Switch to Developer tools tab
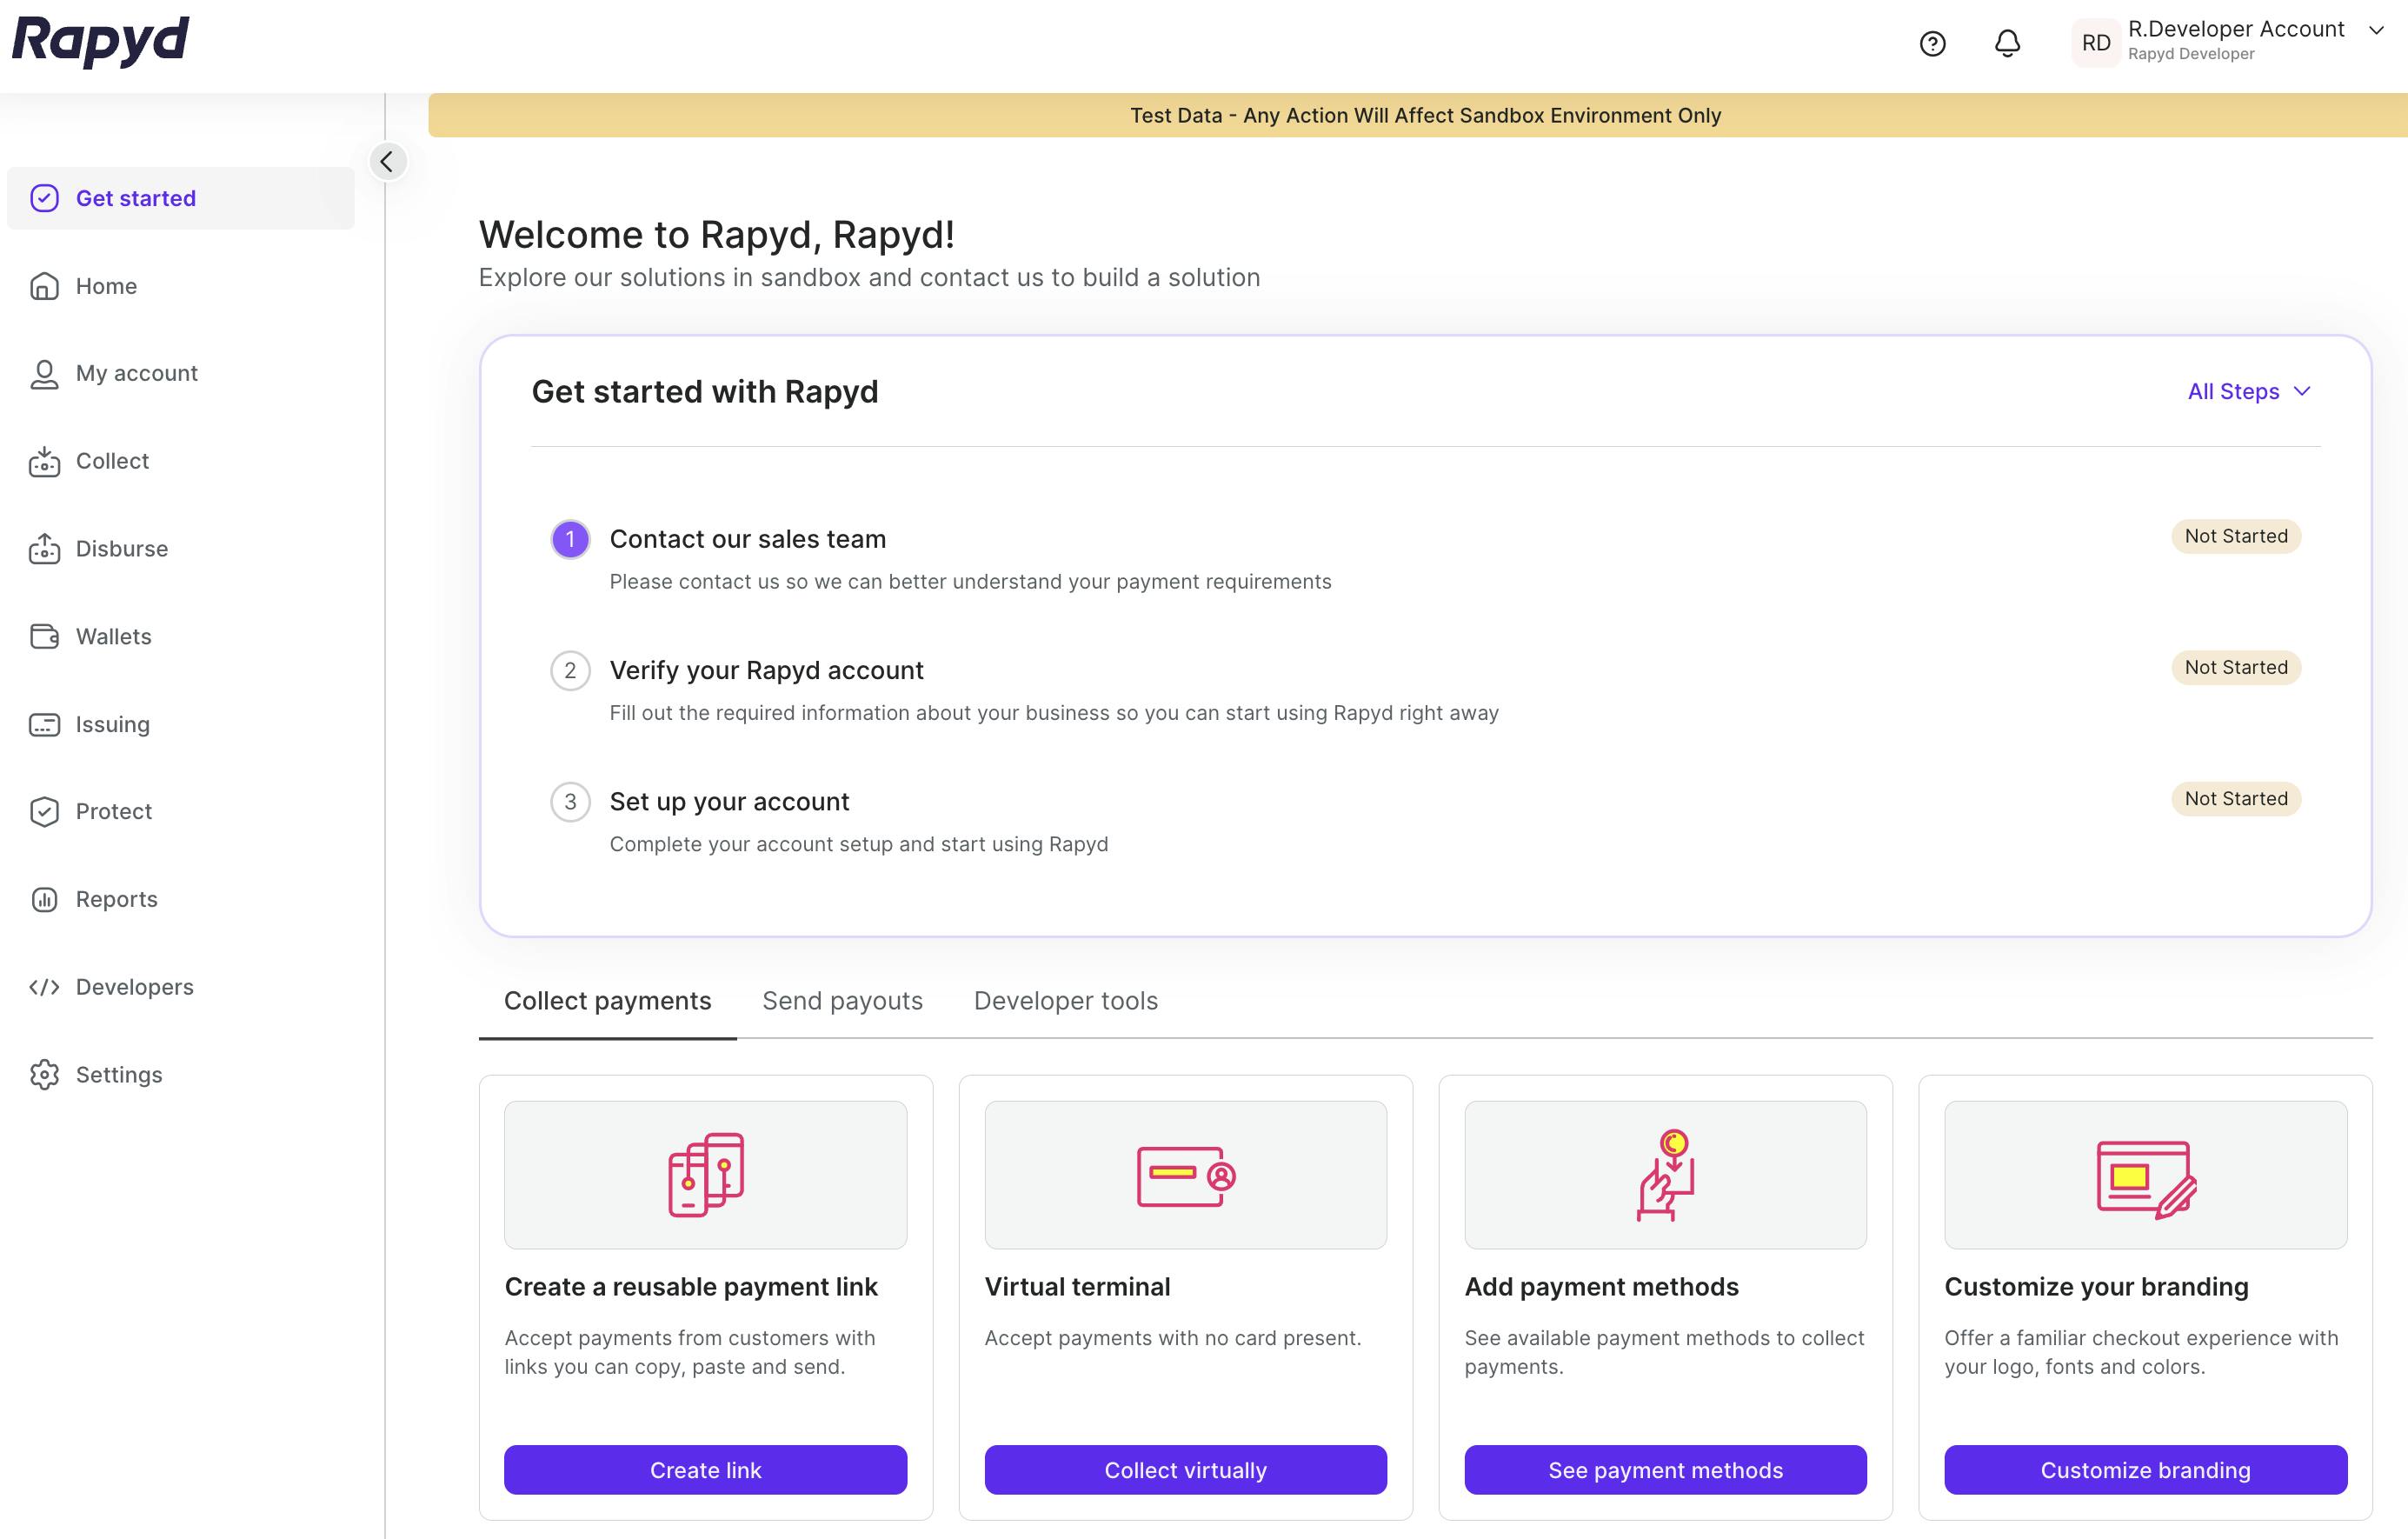The width and height of the screenshot is (2408, 1539). coord(1065,1000)
